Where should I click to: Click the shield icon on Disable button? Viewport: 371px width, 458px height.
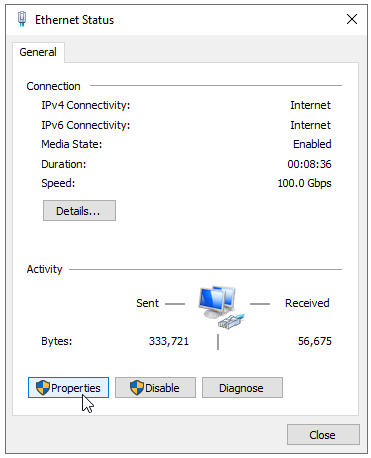137,388
